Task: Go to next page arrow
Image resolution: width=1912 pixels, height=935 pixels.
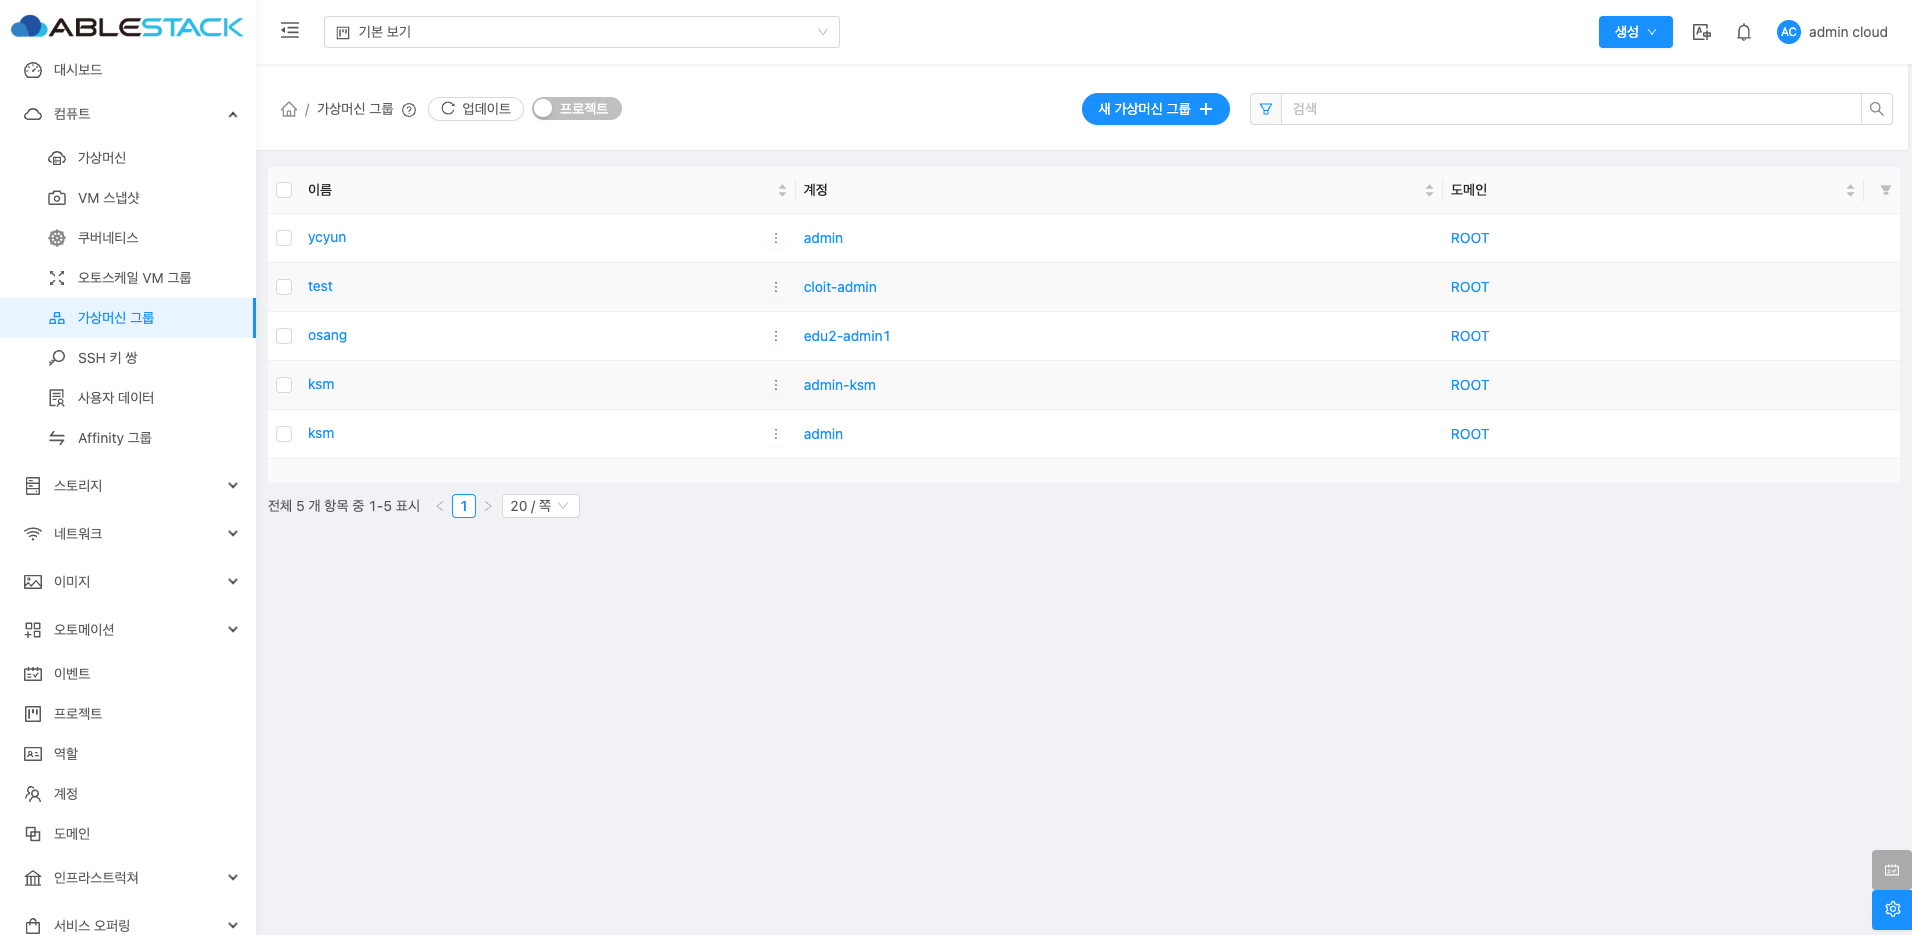Action: [x=488, y=506]
